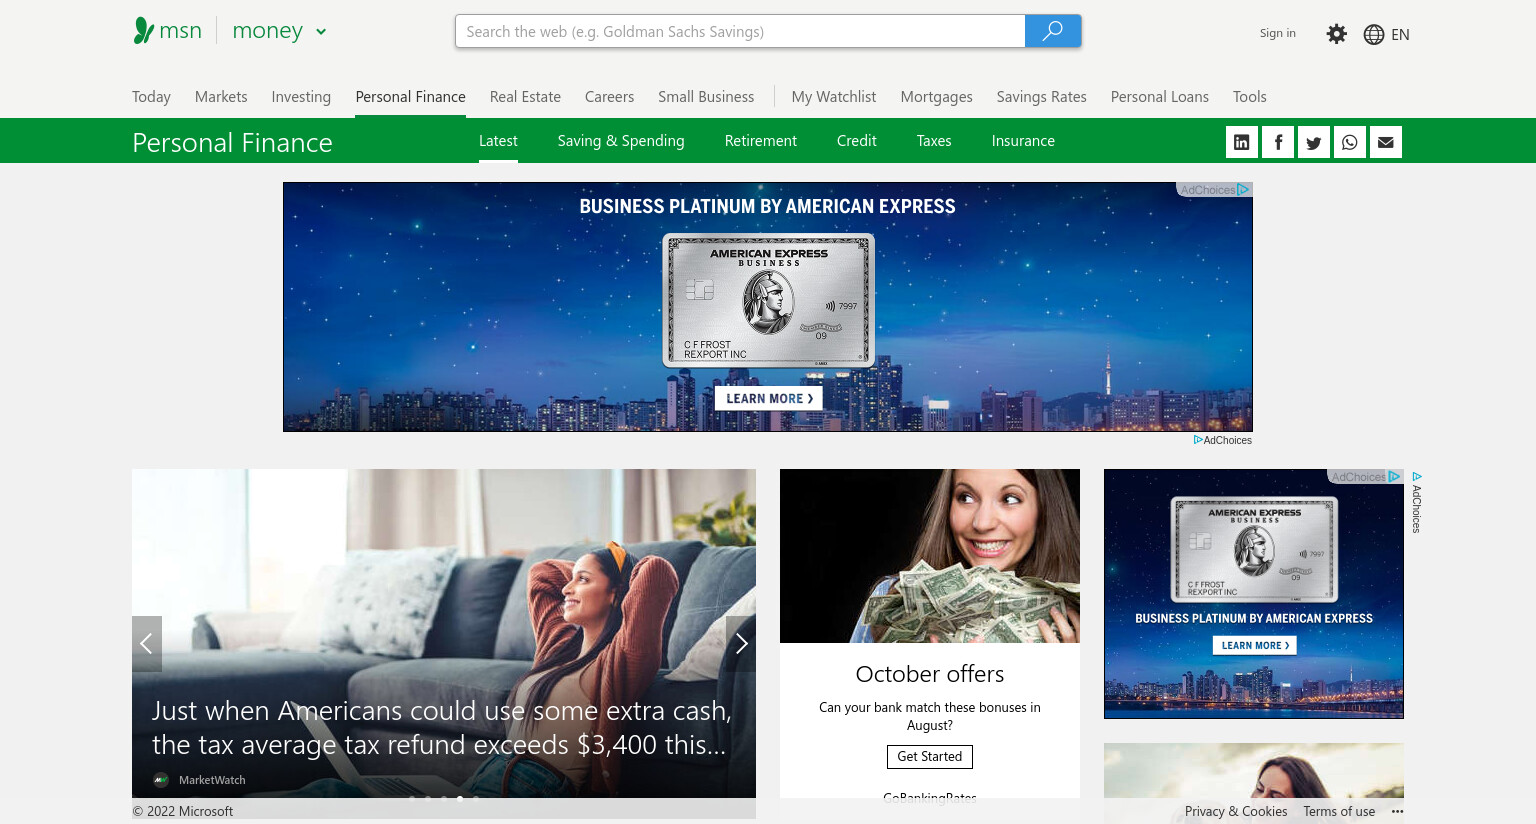Click the Get Started button

click(x=930, y=757)
